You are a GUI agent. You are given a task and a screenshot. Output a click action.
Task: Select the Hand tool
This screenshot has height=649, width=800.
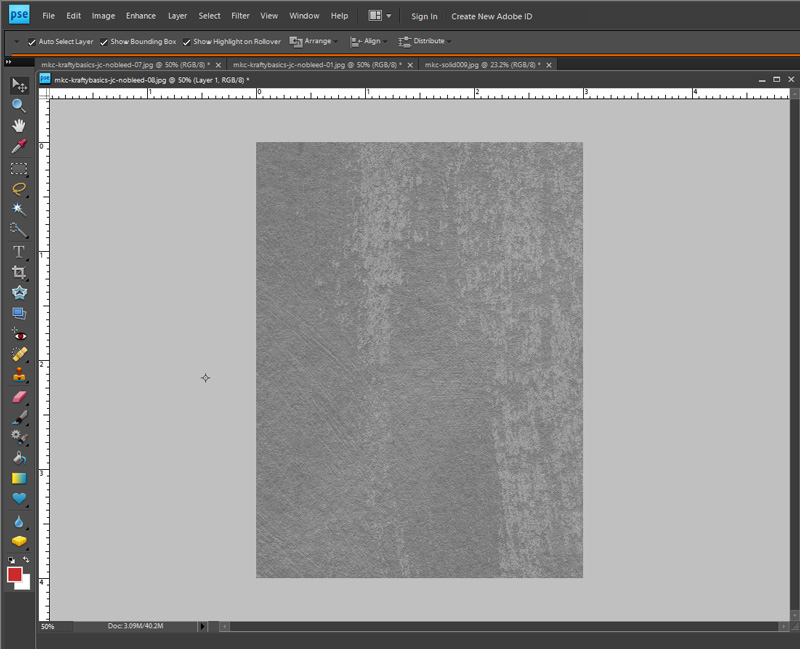click(x=19, y=126)
